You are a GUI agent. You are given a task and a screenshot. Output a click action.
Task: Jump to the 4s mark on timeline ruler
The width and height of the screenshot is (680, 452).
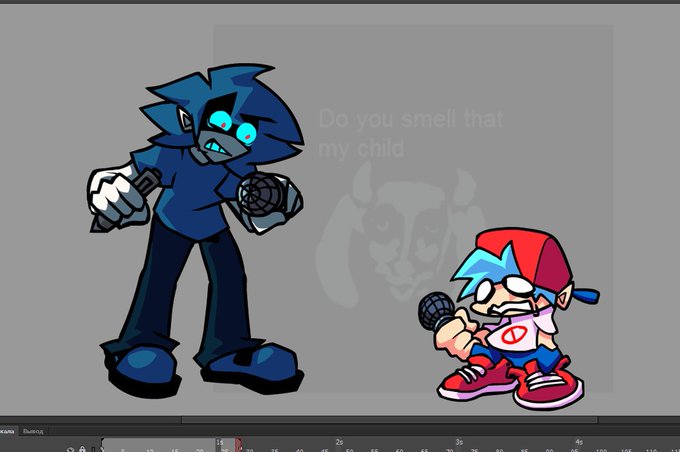click(579, 442)
